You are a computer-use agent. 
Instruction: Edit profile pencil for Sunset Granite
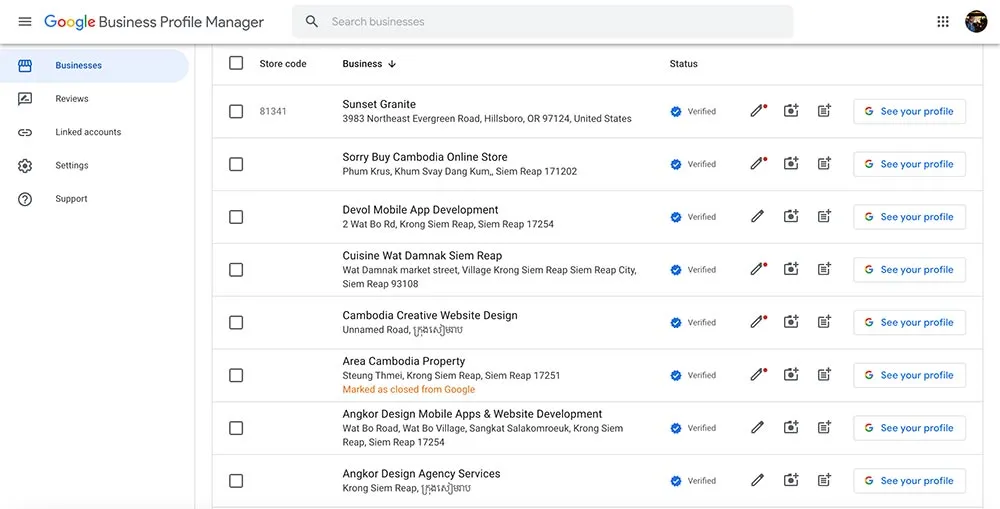758,111
